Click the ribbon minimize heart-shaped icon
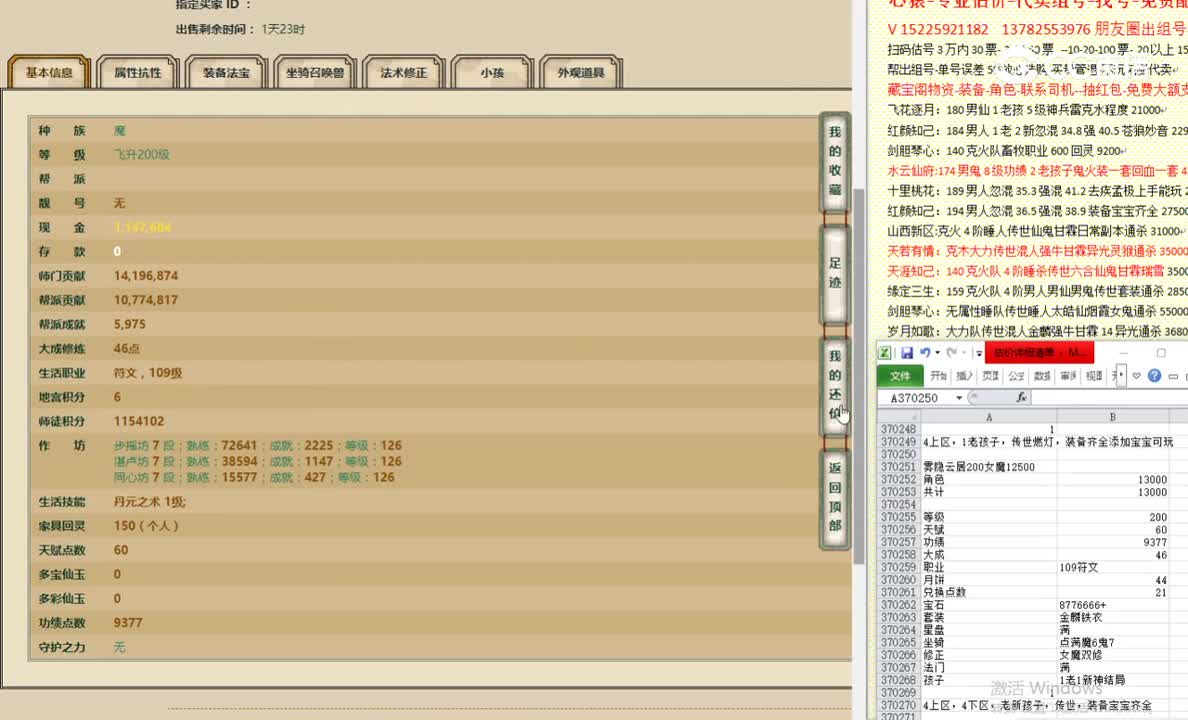 [x=1137, y=376]
